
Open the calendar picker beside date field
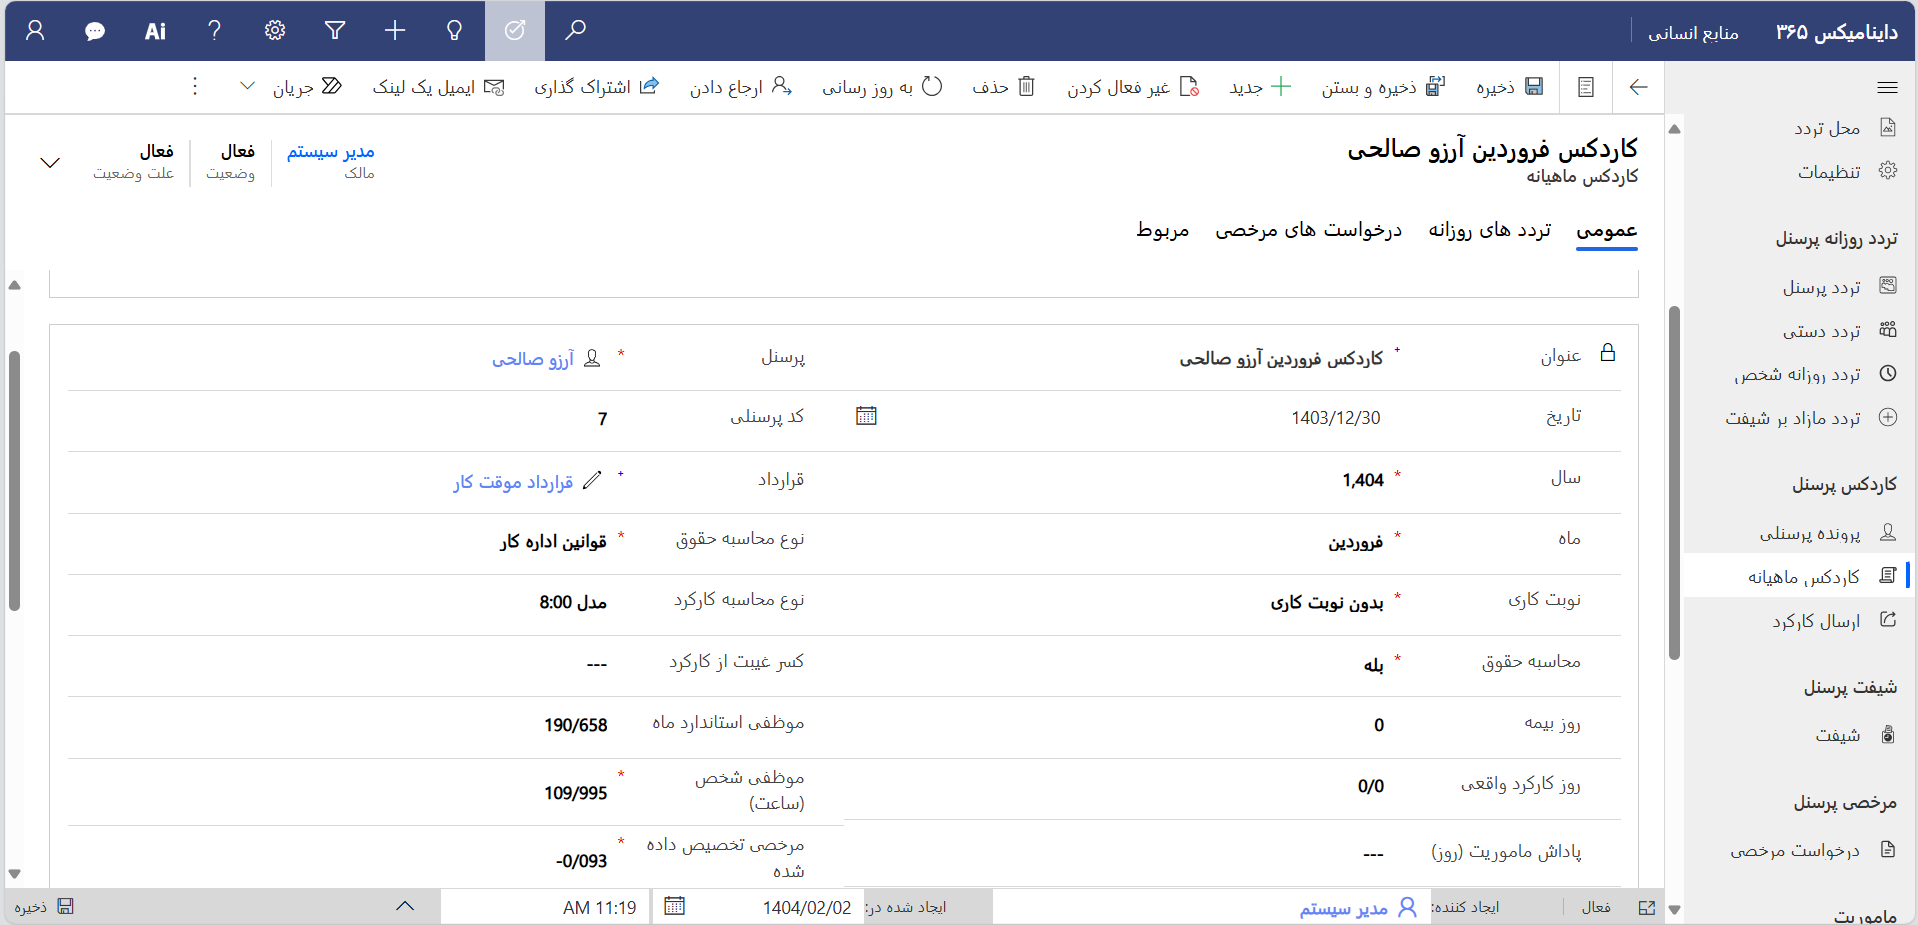(866, 416)
